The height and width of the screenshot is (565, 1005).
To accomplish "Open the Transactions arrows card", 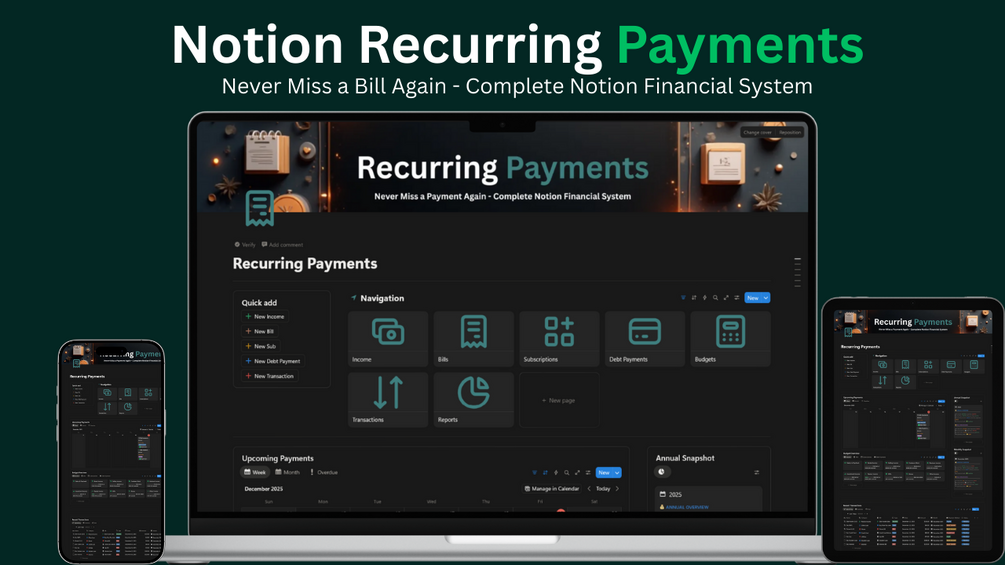I will click(x=388, y=400).
